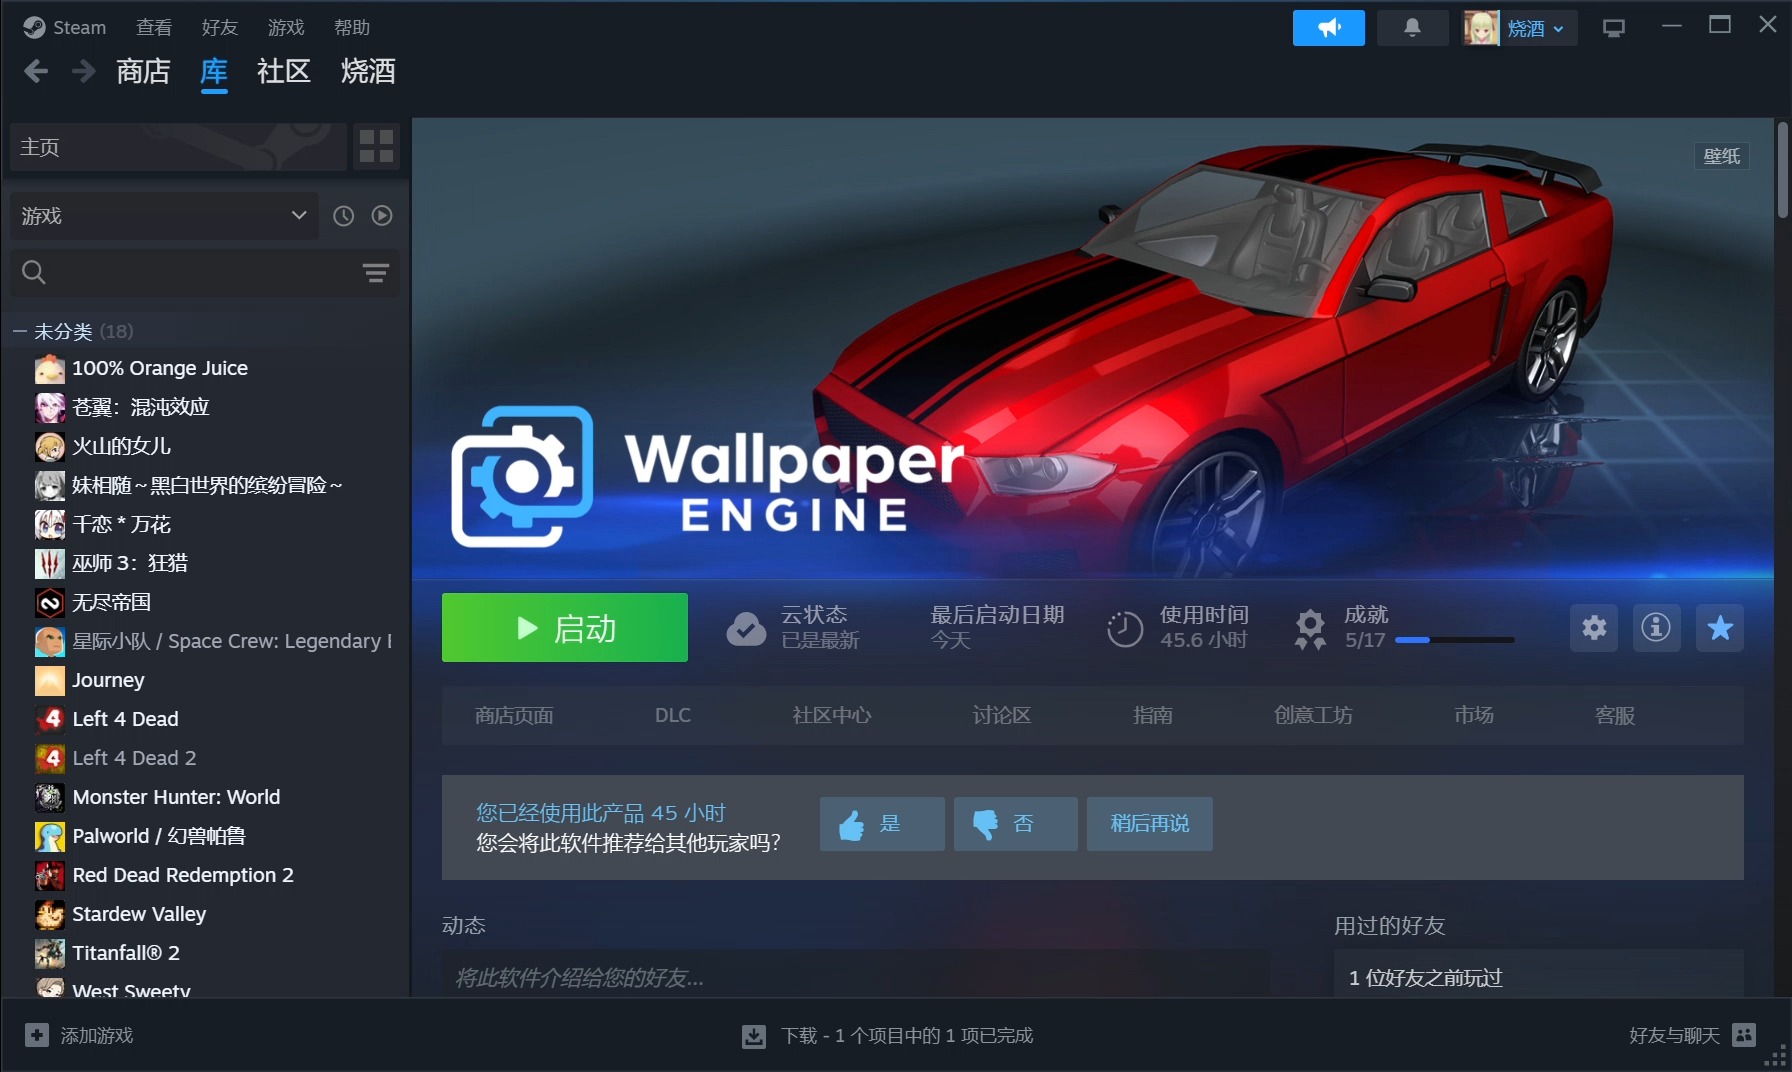Image resolution: width=1792 pixels, height=1072 pixels.
Task: Click the add game plus icon
Action: point(37,1035)
